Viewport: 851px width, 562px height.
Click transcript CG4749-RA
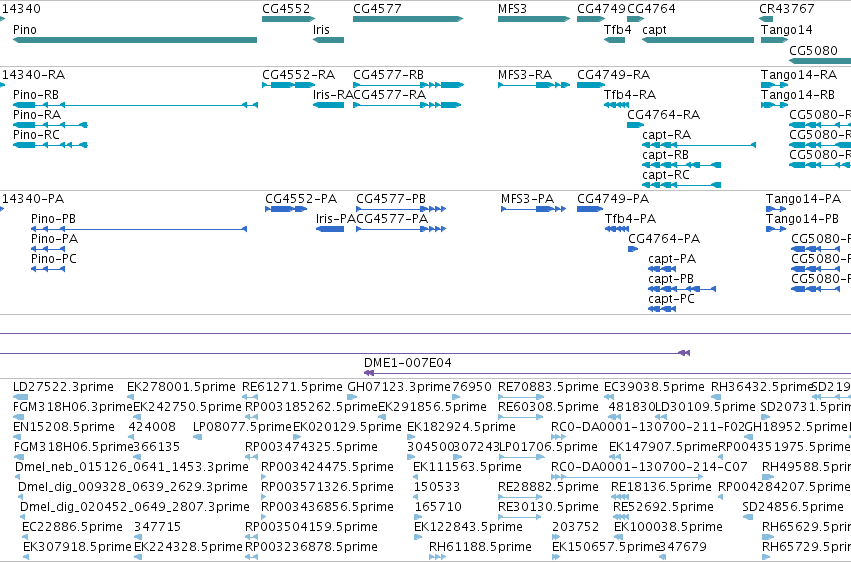591,85
